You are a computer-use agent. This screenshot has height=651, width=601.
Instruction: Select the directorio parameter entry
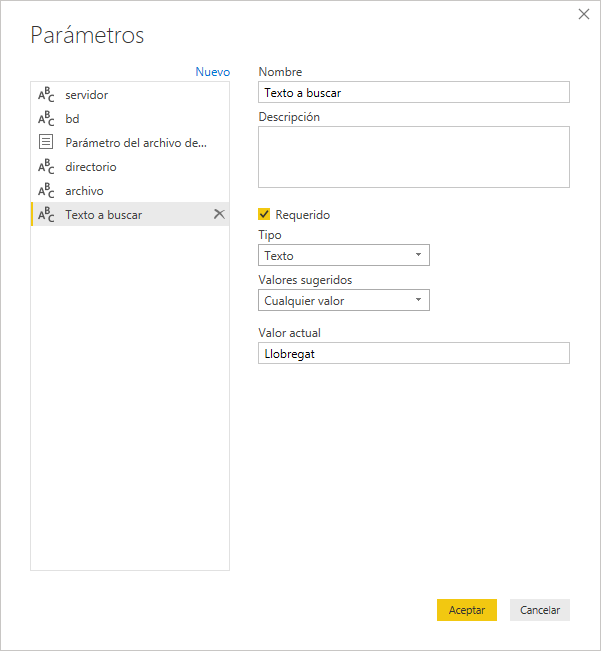[x=91, y=167]
